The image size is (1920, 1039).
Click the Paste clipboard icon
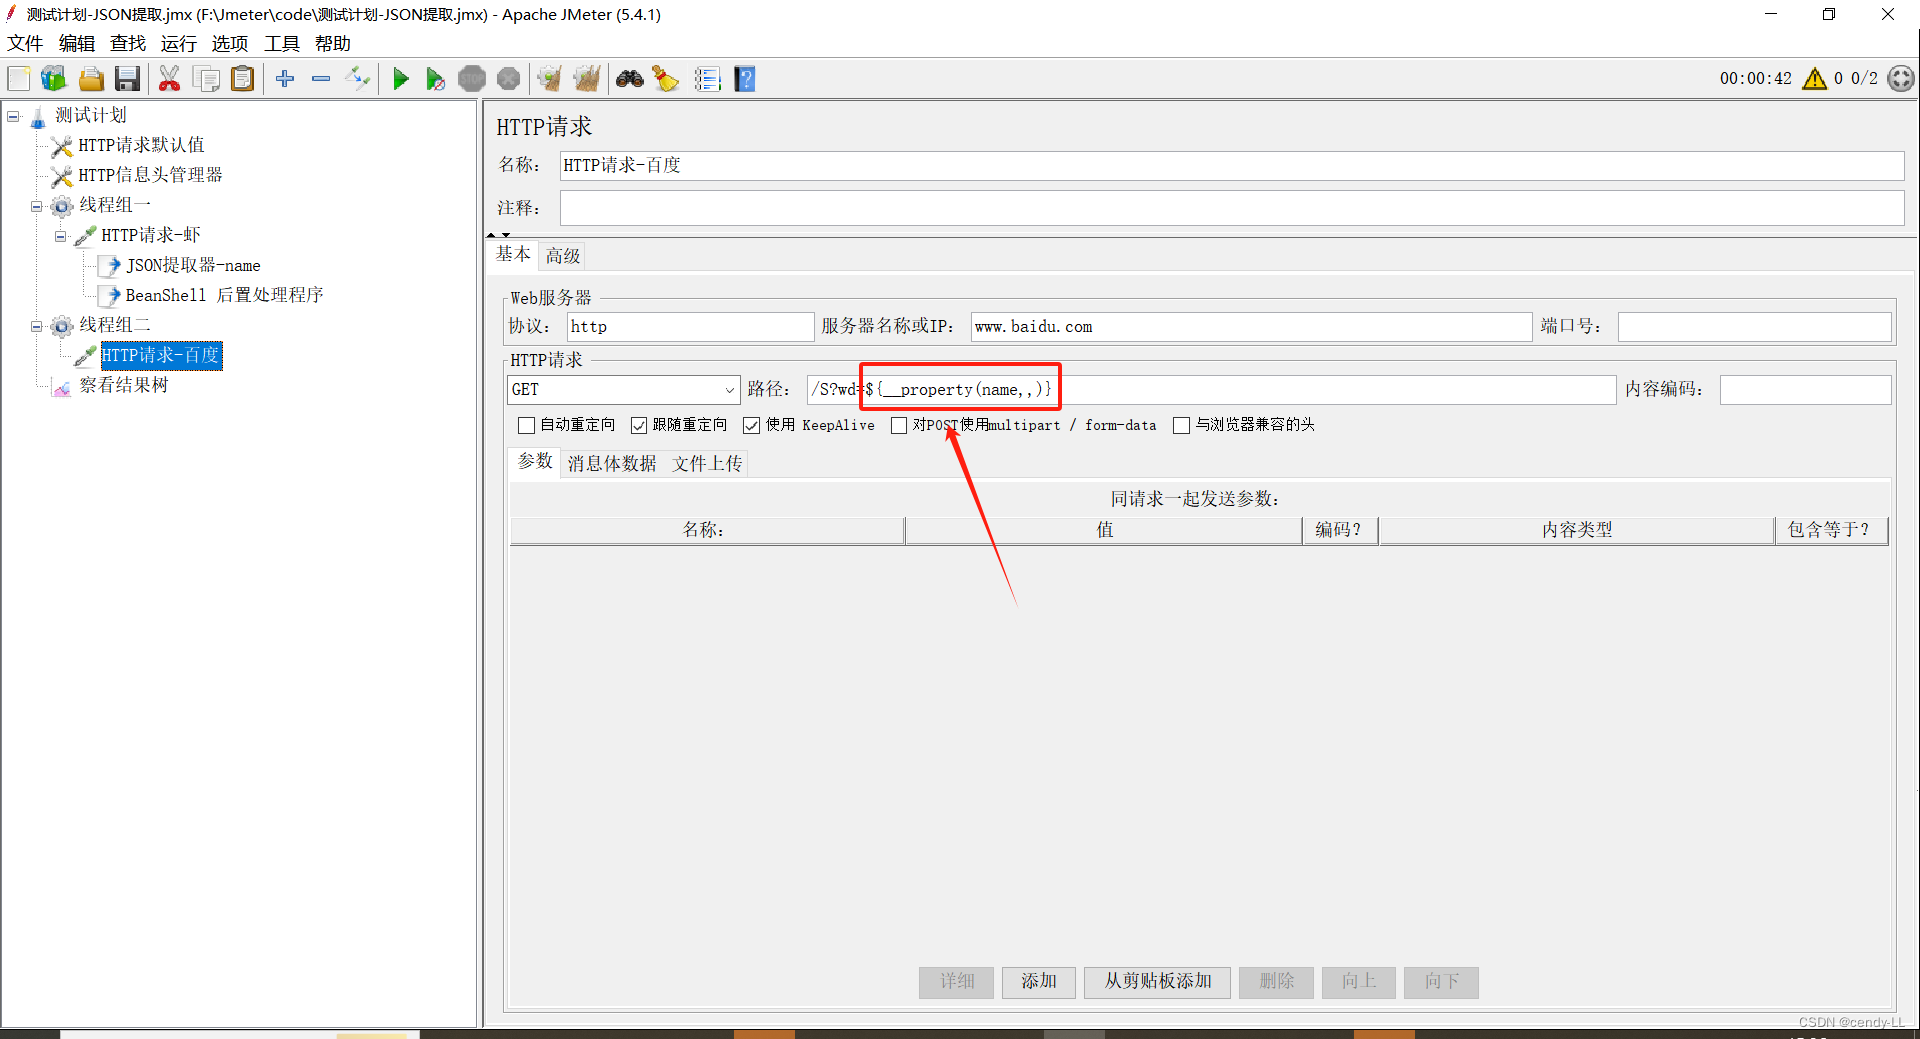coord(243,79)
